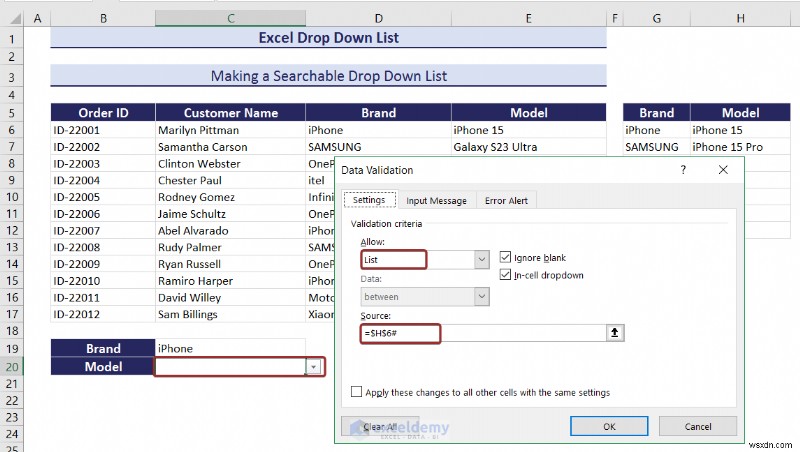The height and width of the screenshot is (452, 800).
Task: Click cell ID-22001
Action: (x=103, y=130)
